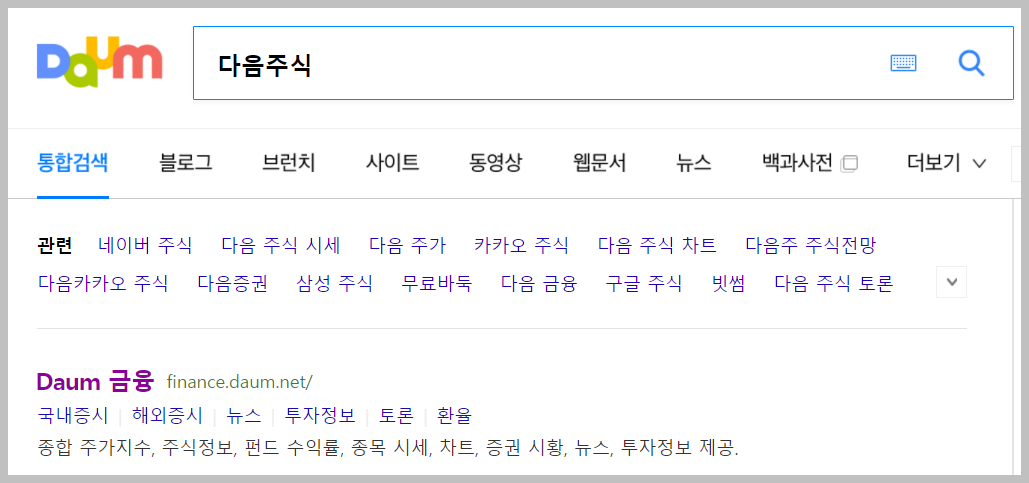The height and width of the screenshot is (483, 1029).
Task: Open the 해외증시 sublink
Action: point(167,415)
